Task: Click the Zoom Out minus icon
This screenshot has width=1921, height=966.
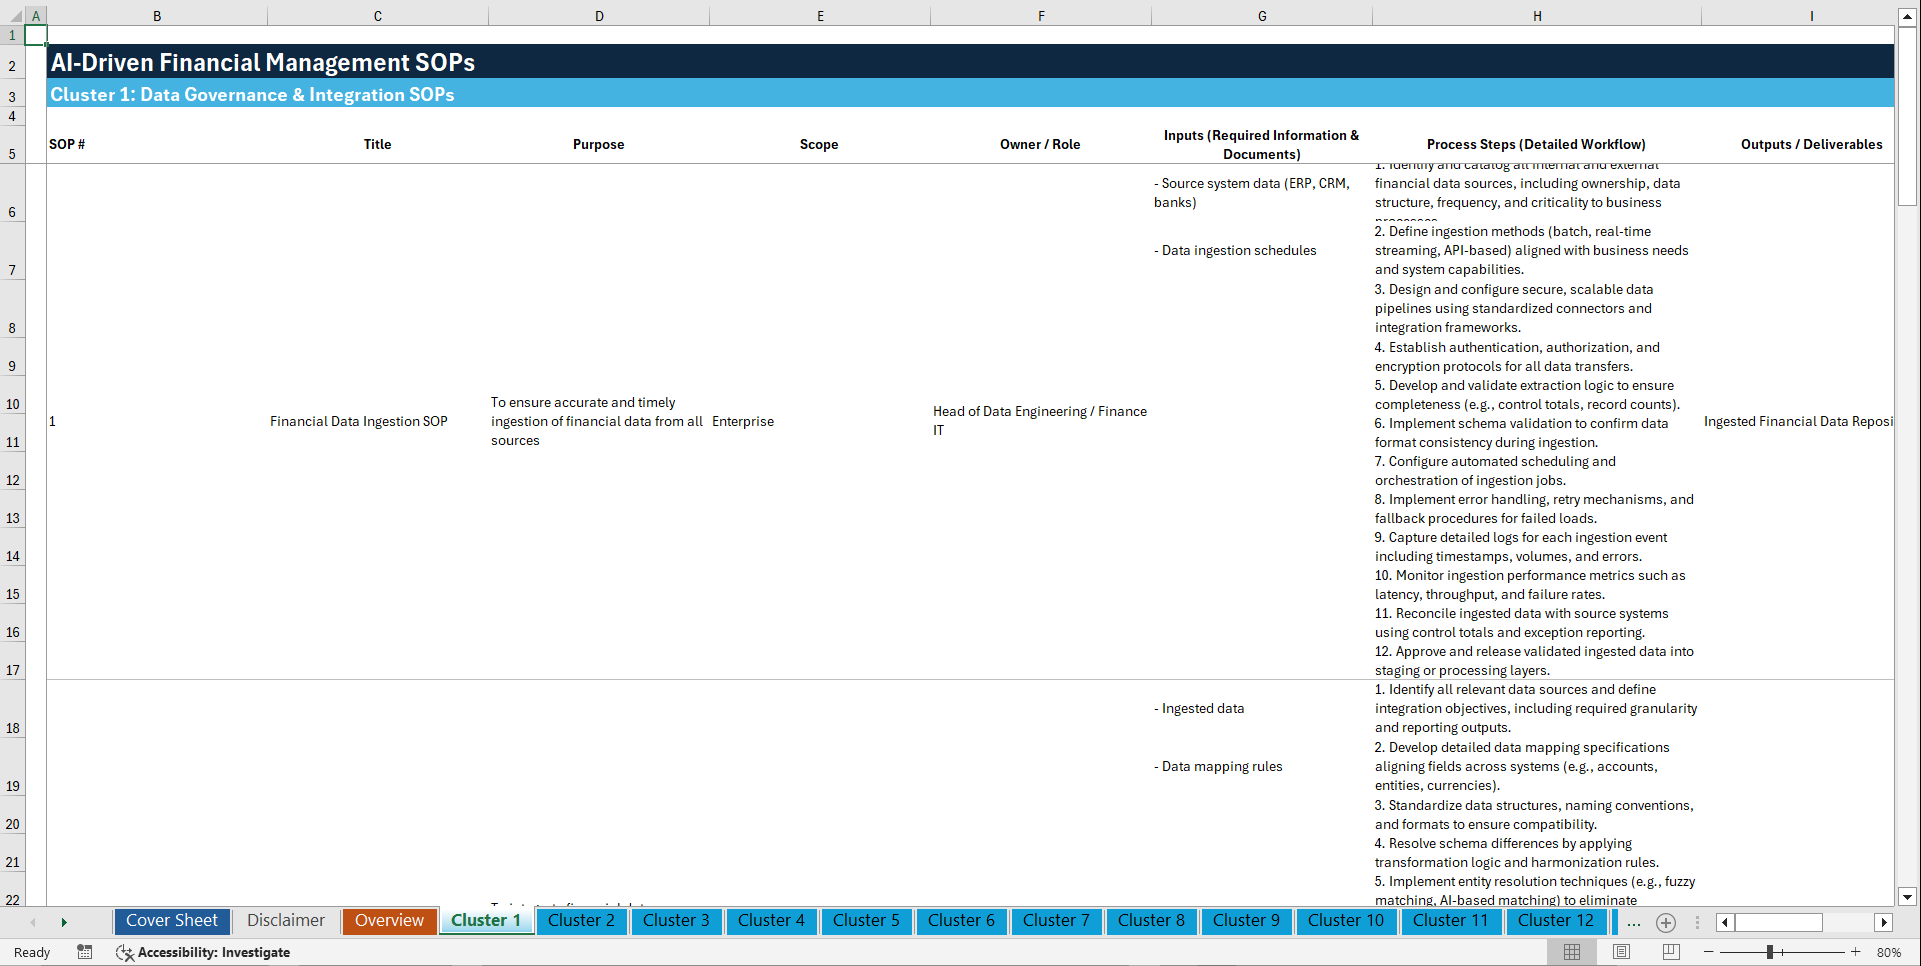Action: point(1708,952)
